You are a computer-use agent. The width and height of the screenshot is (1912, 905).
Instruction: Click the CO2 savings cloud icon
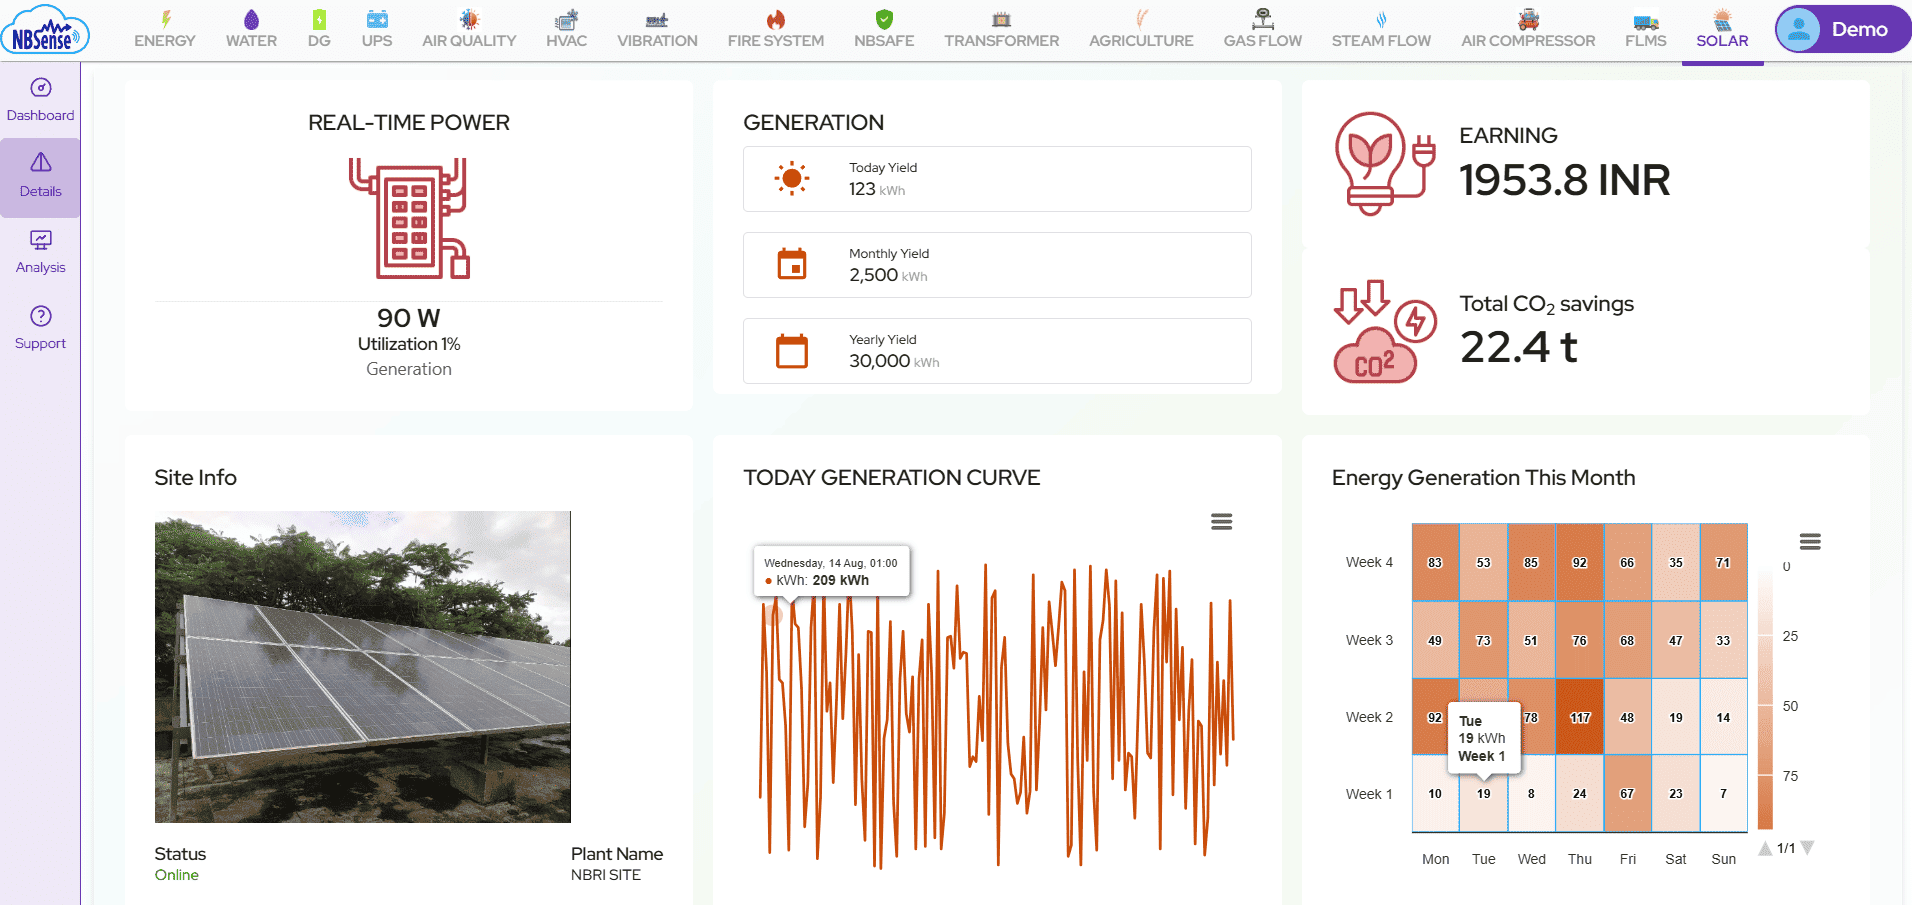(1385, 331)
